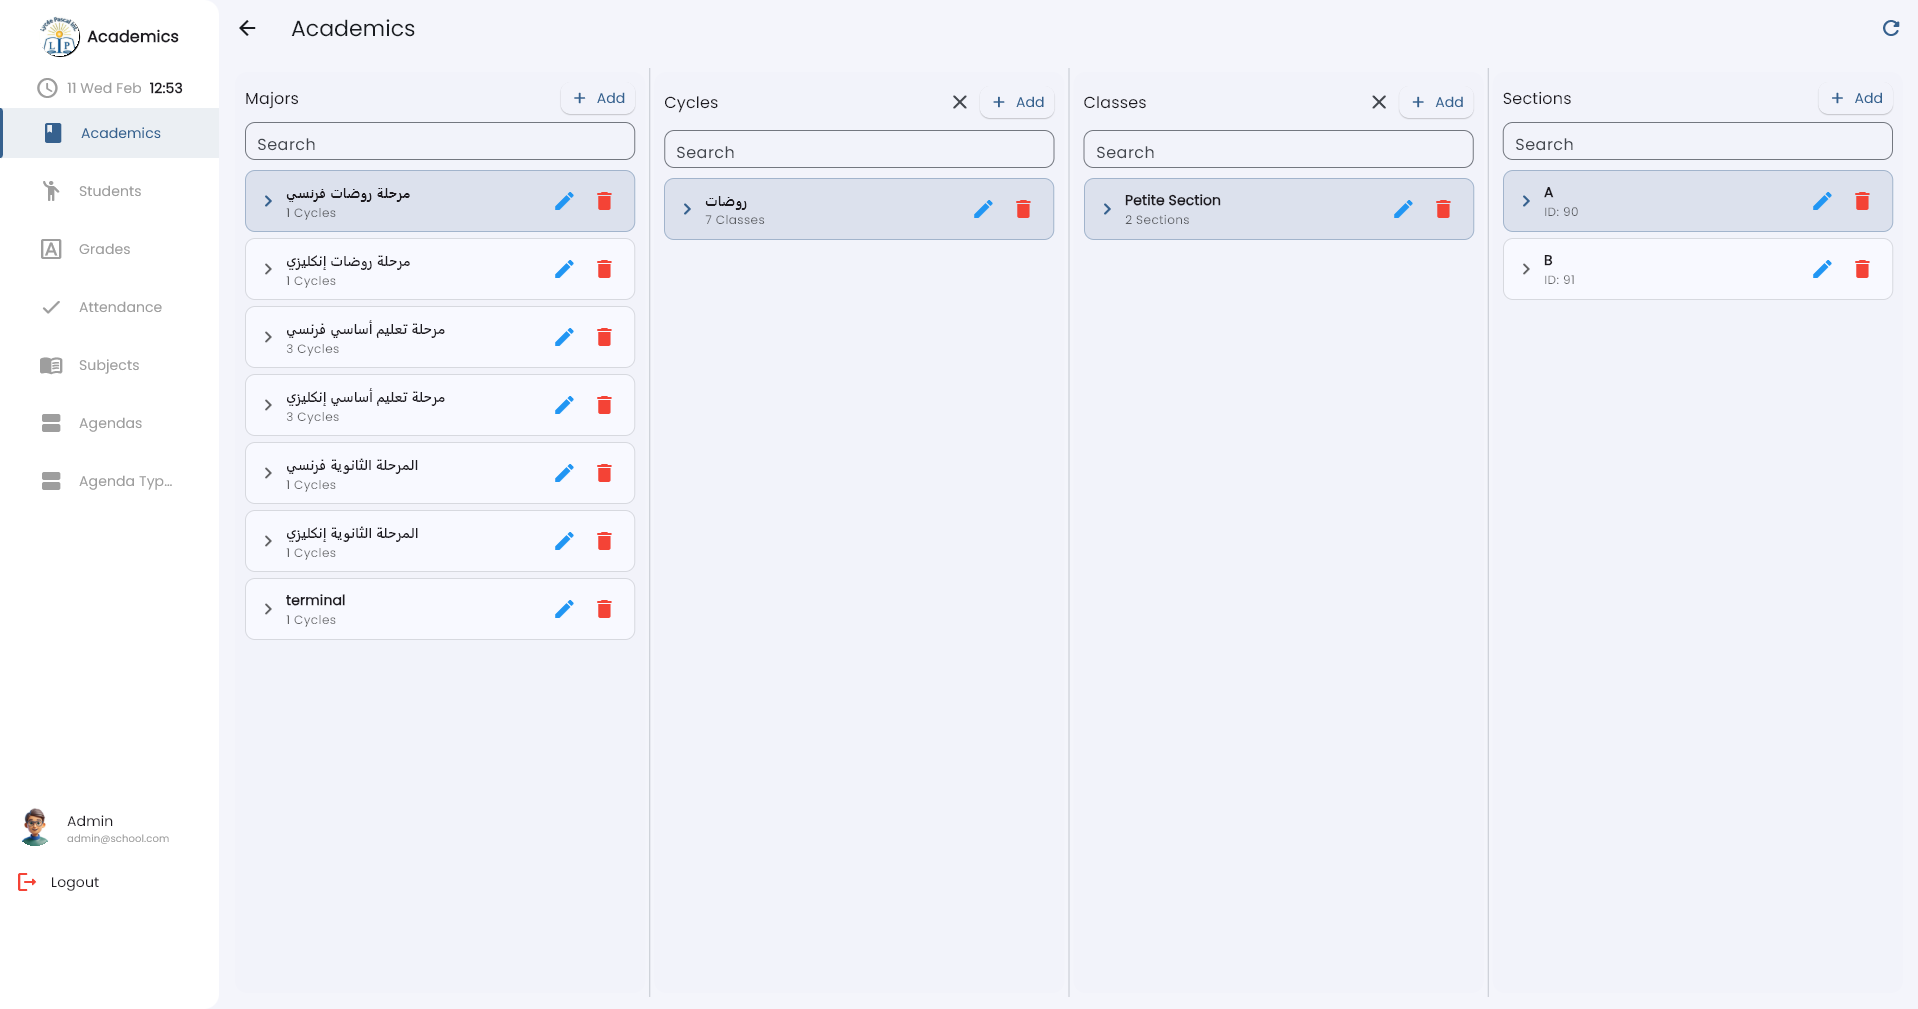This screenshot has width=1918, height=1009.
Task: Delete the terminal major with trash icon
Action: [x=604, y=609]
